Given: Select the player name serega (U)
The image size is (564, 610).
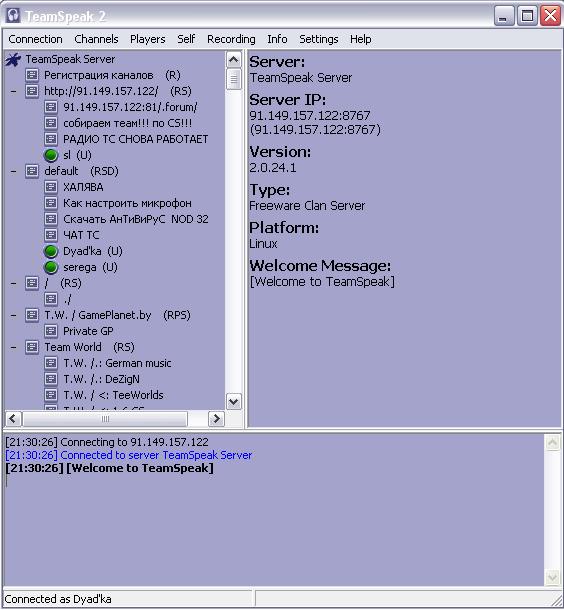Looking at the screenshot, I should tap(90, 267).
